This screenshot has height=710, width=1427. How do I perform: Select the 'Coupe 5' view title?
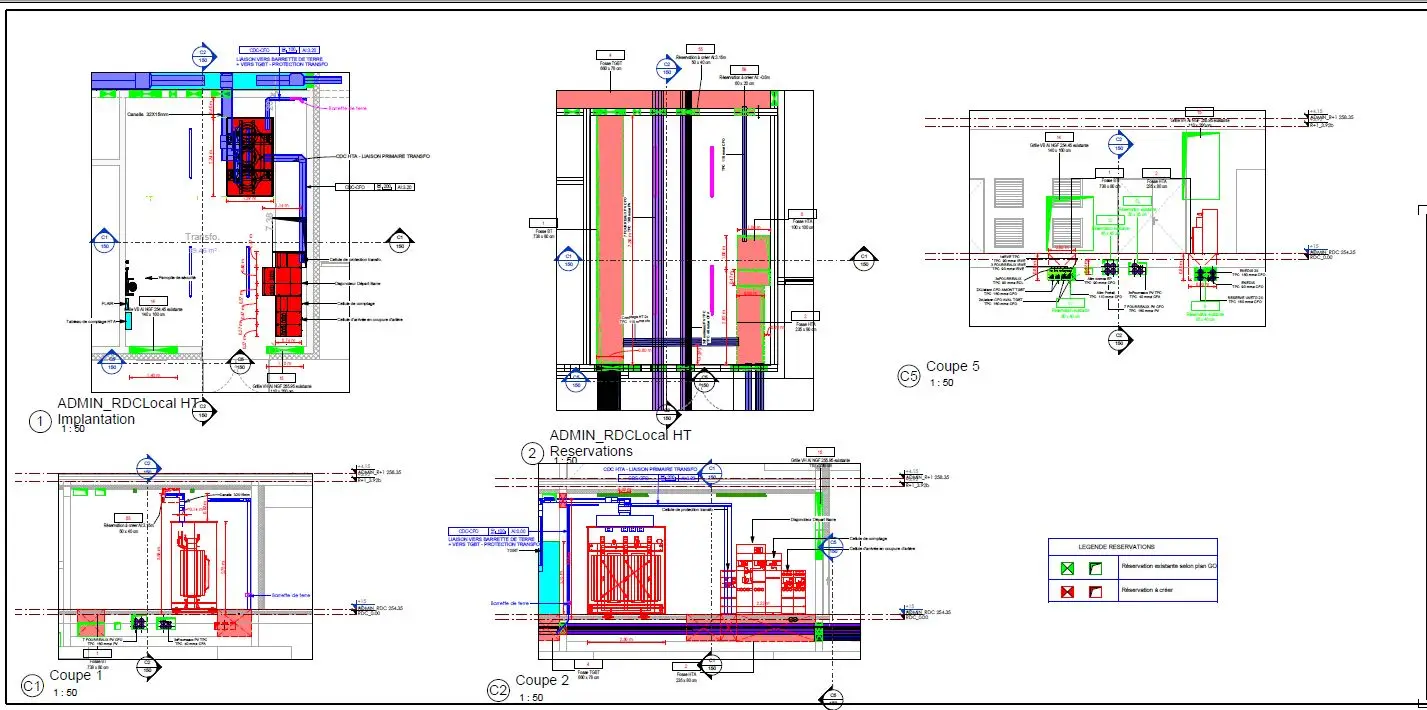952,367
